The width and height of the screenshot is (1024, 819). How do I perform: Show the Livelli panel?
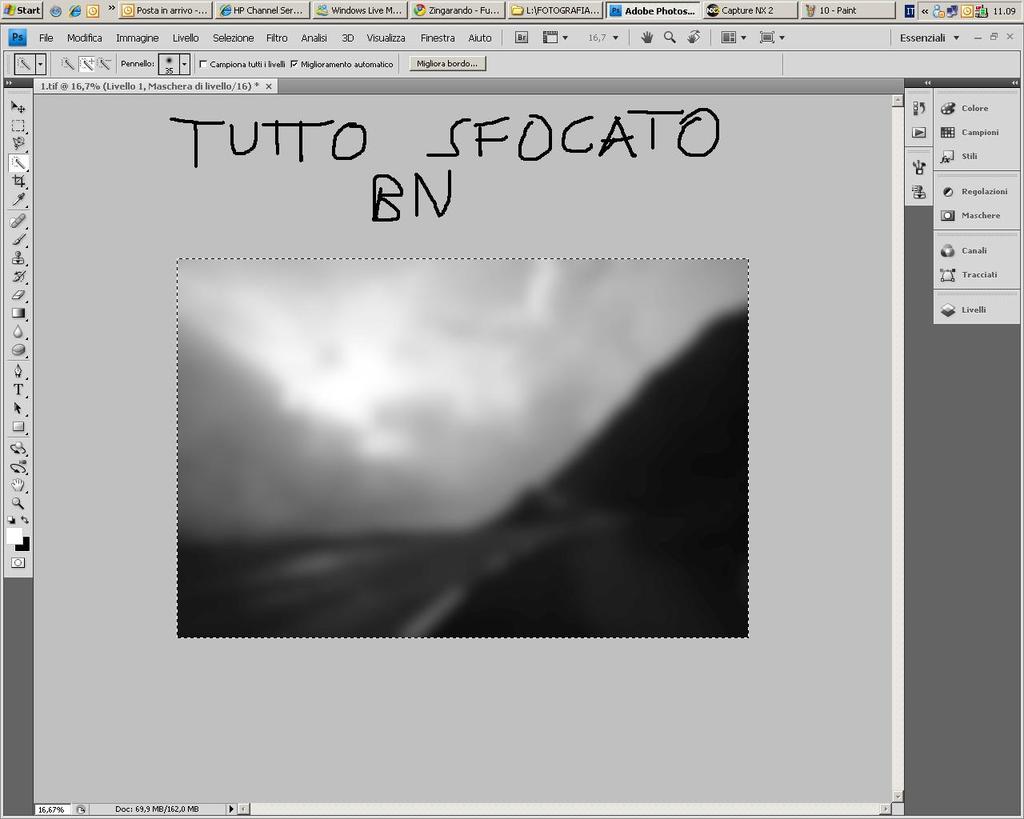point(973,310)
